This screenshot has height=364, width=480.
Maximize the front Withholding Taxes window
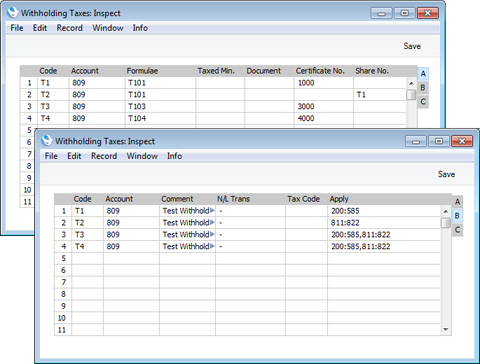tap(439, 141)
